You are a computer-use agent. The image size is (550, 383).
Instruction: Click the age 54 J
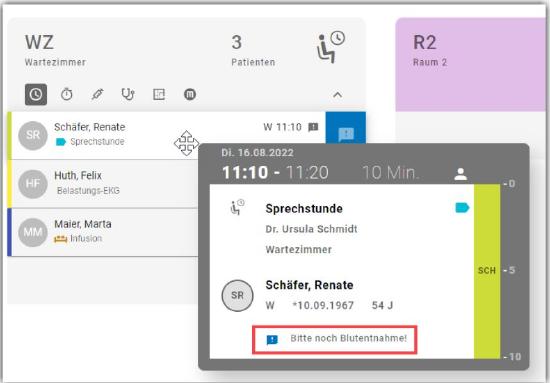tap(382, 305)
